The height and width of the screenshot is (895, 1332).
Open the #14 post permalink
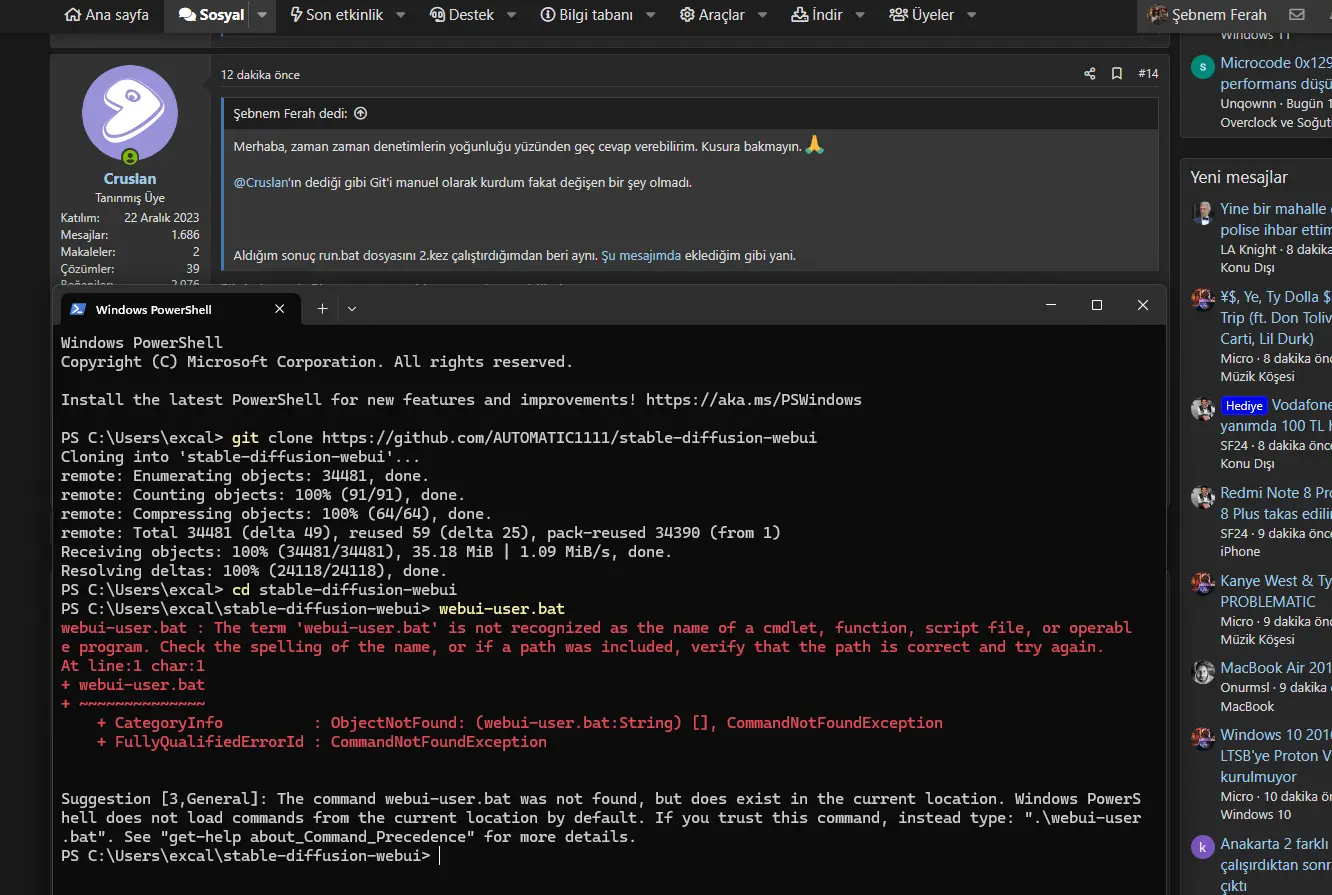pyautogui.click(x=1148, y=74)
